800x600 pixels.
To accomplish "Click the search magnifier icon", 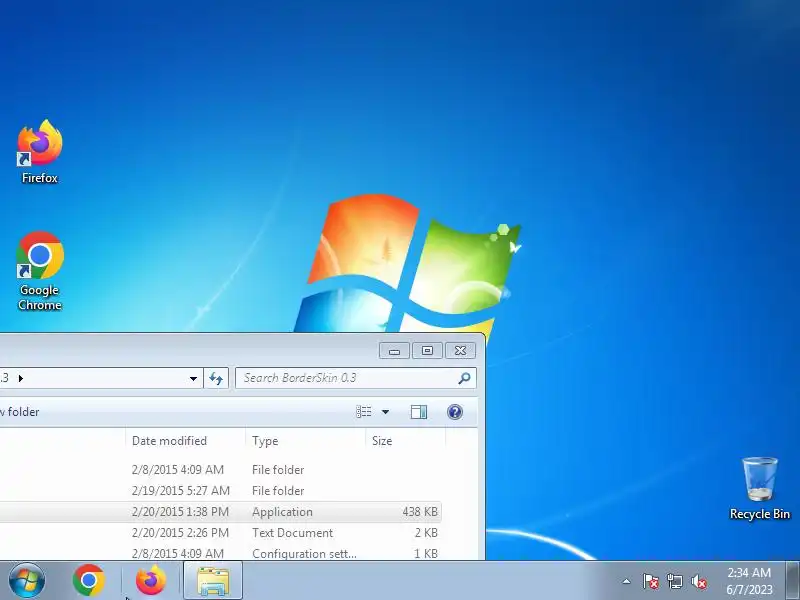I will point(464,378).
